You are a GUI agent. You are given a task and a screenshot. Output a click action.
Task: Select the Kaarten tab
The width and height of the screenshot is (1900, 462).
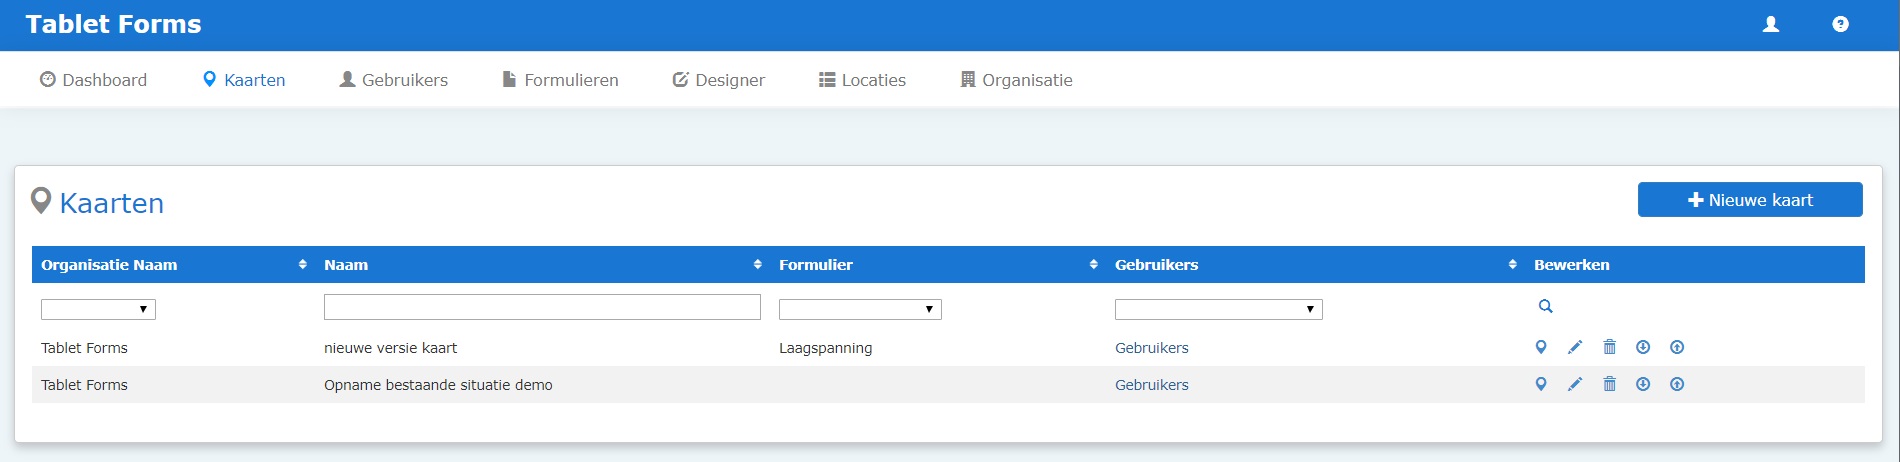click(244, 80)
